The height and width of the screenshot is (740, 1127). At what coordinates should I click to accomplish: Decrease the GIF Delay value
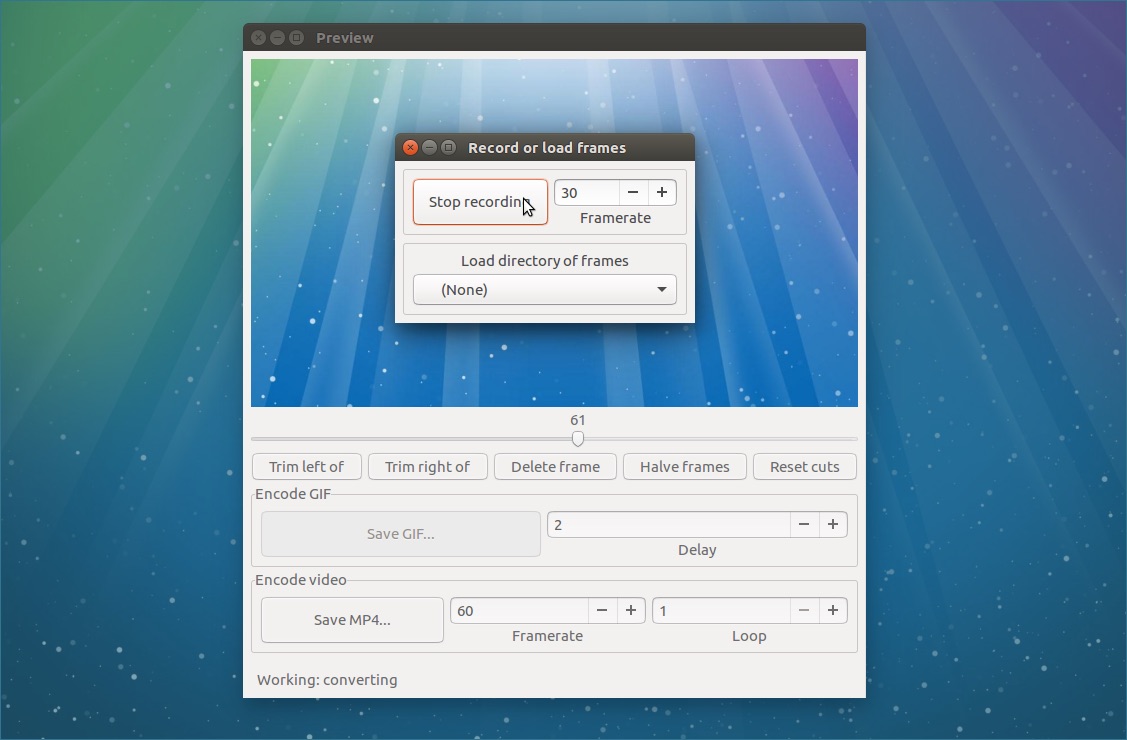(804, 524)
